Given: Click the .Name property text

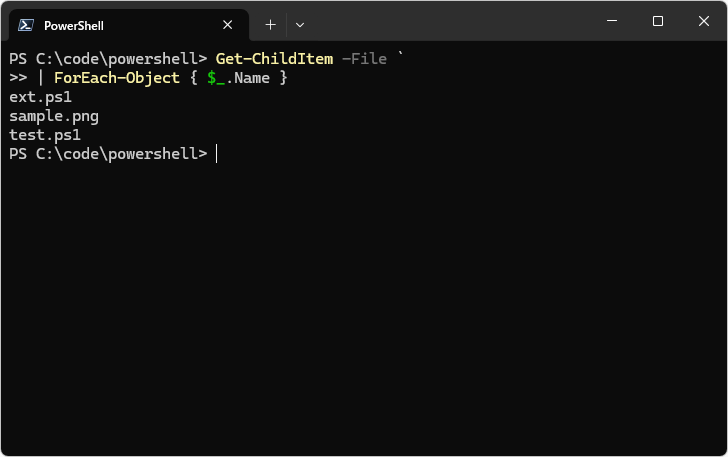Looking at the screenshot, I should pos(248,78).
